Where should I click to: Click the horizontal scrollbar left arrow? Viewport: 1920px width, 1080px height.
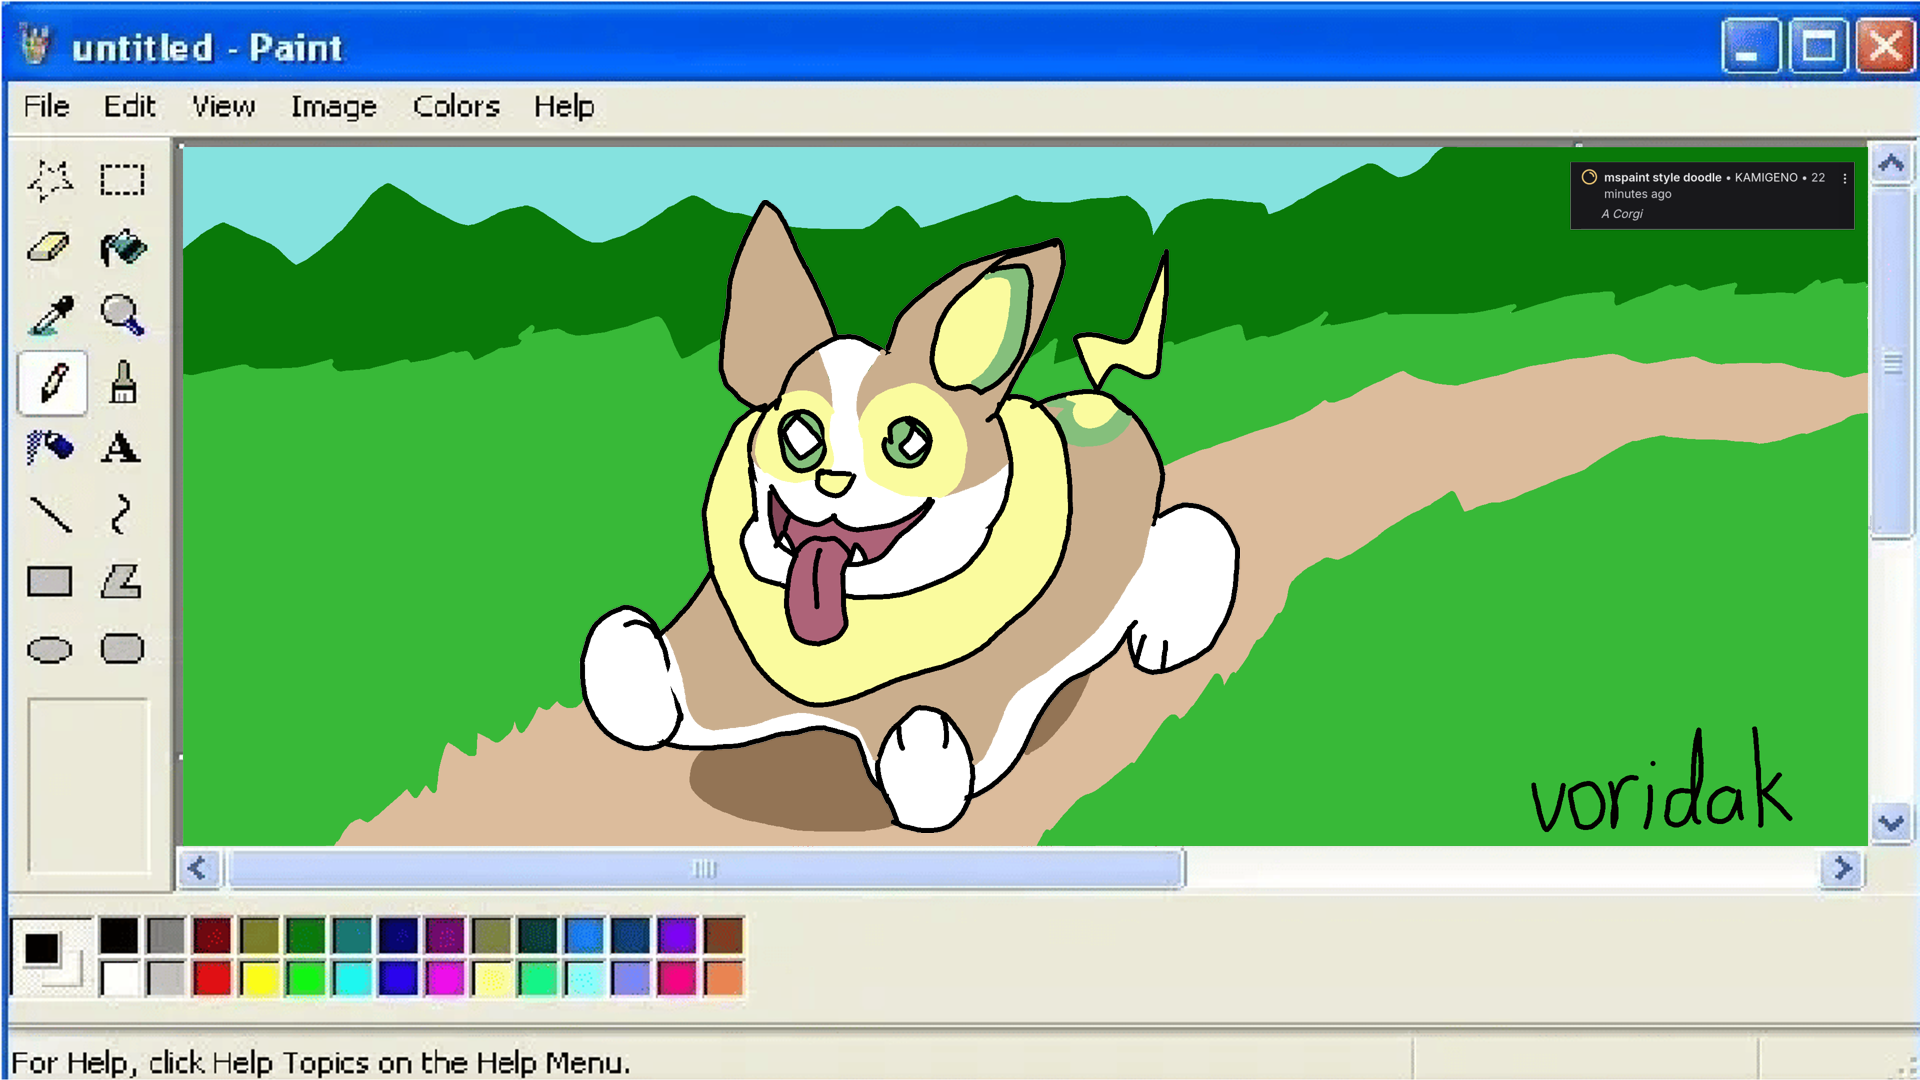tap(198, 868)
